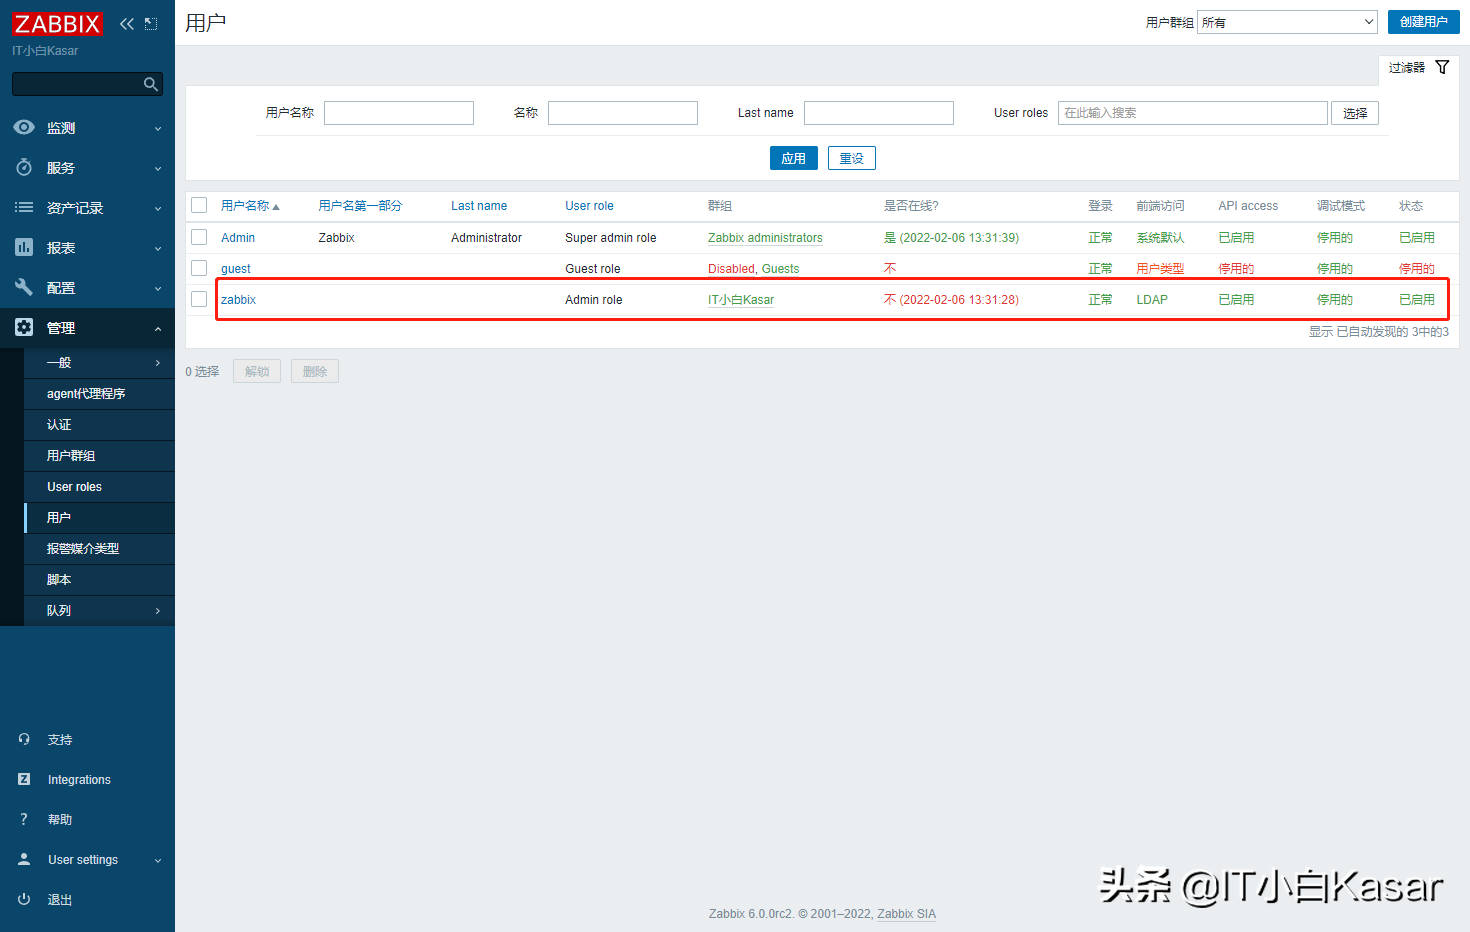Click the Zabbix logo in sidebar
The height and width of the screenshot is (932, 1470).
[57, 24]
